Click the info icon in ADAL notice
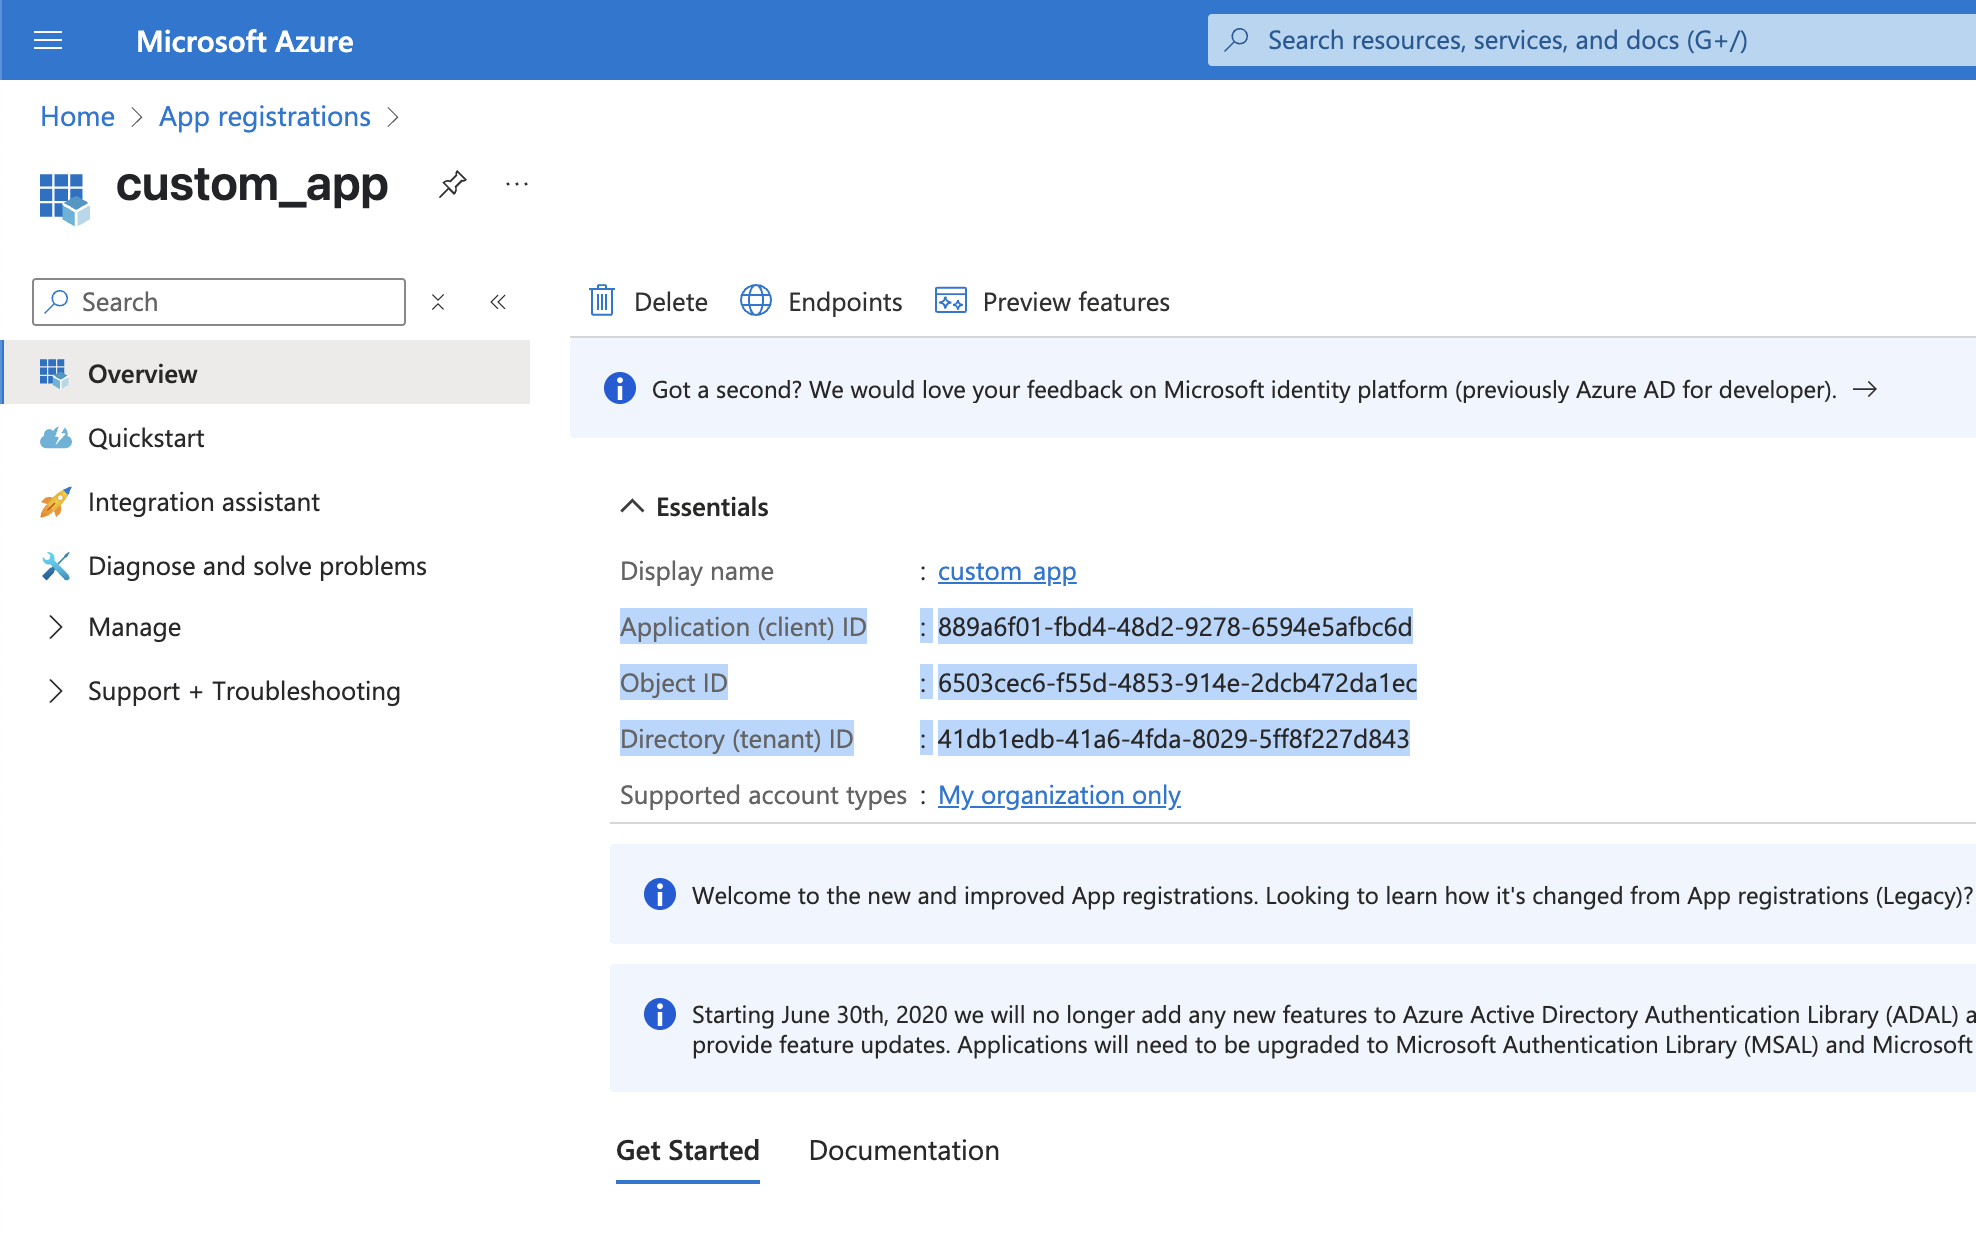This screenshot has height=1236, width=1976. click(x=660, y=1014)
